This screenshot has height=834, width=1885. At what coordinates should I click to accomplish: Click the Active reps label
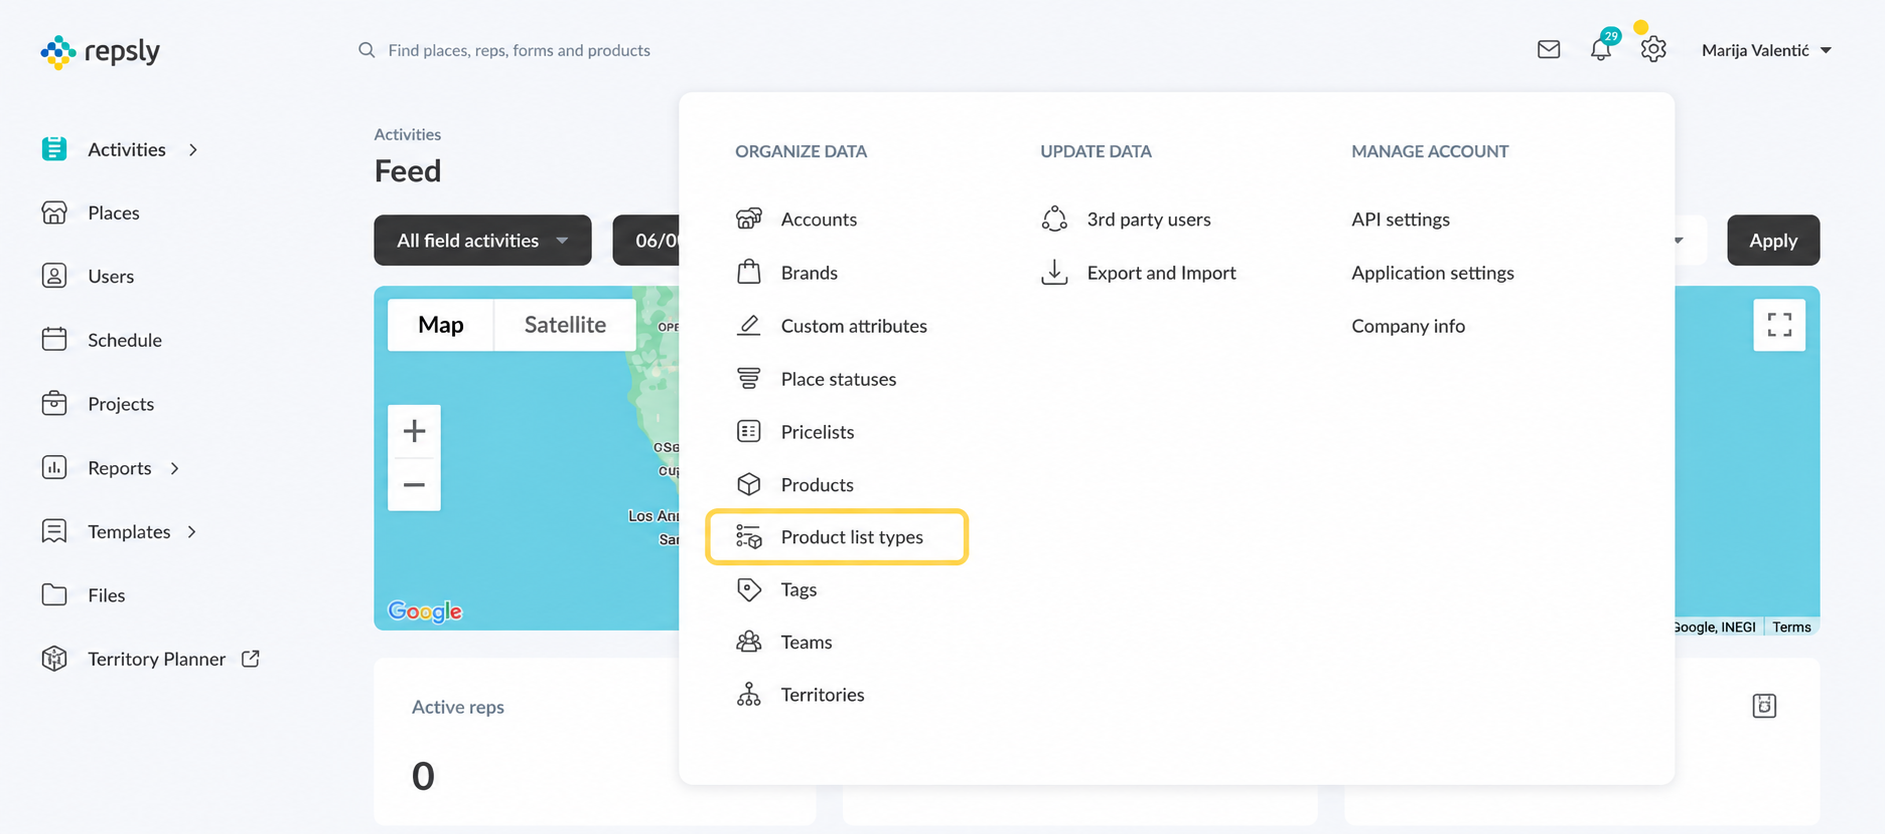tap(458, 706)
